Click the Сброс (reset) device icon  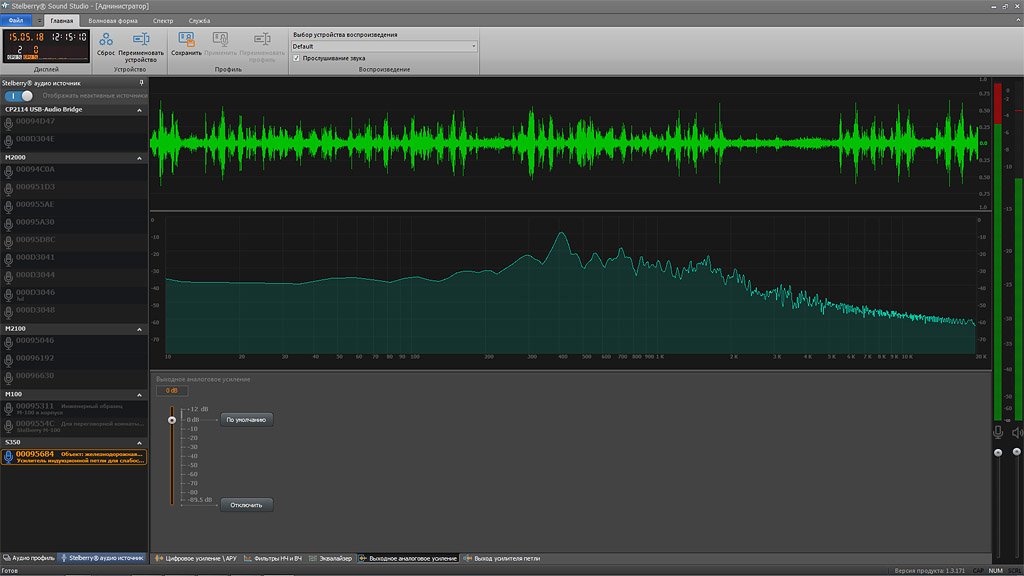click(105, 40)
